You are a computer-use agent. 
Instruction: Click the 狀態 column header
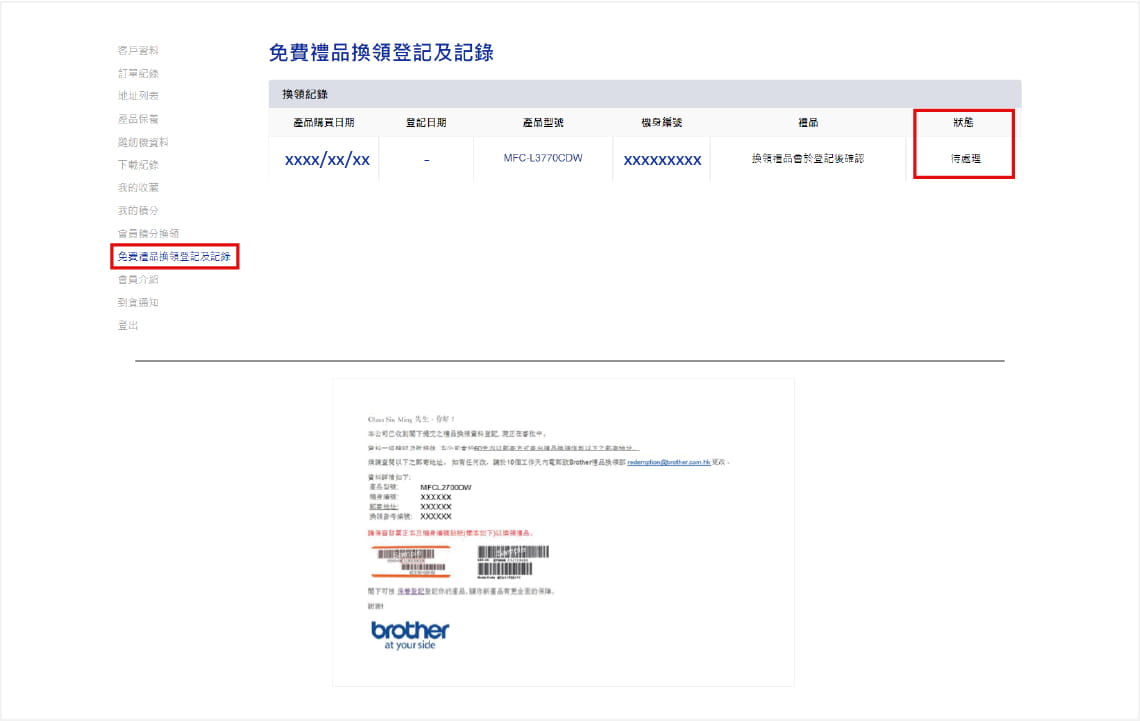click(x=964, y=123)
